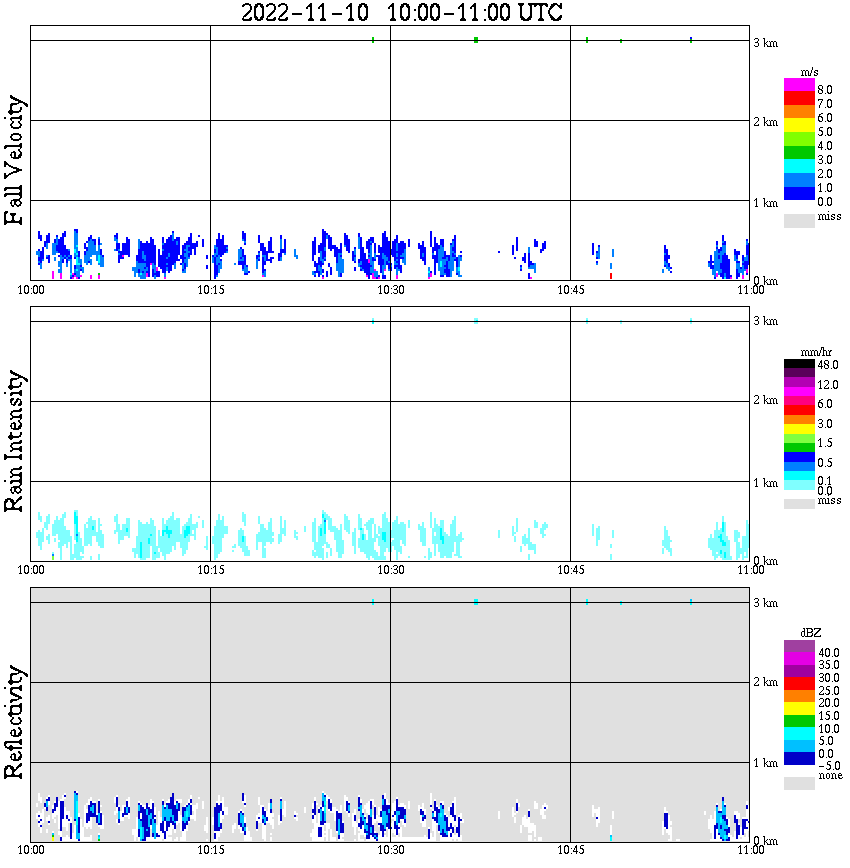Click the title '2022-11-10 10:00-11:00 UTC'
Image resolution: width=850 pixels, height=868 pixels.
click(x=401, y=12)
